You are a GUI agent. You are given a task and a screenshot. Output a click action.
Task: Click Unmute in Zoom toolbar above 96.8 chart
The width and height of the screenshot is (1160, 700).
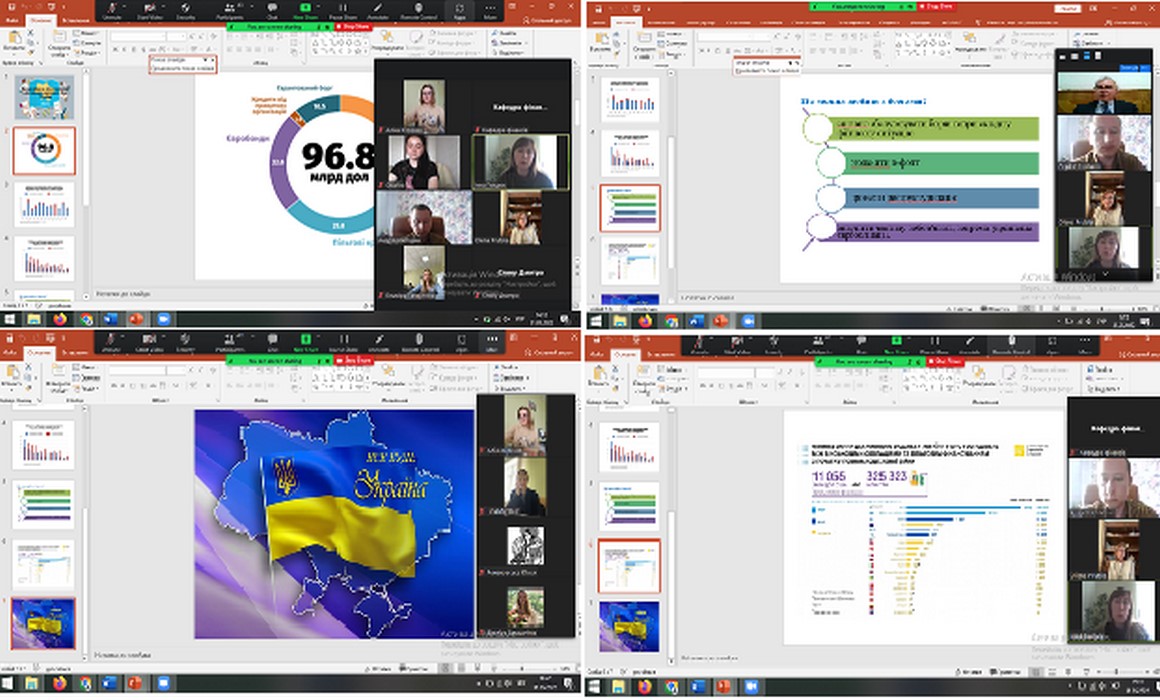pos(112,9)
